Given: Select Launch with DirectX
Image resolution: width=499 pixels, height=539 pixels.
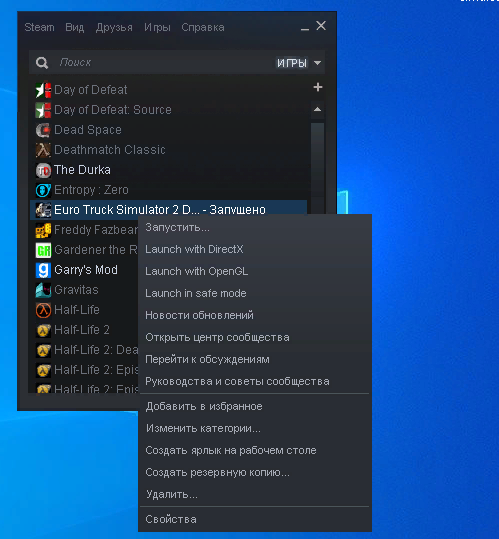Looking at the screenshot, I should tap(255, 249).
